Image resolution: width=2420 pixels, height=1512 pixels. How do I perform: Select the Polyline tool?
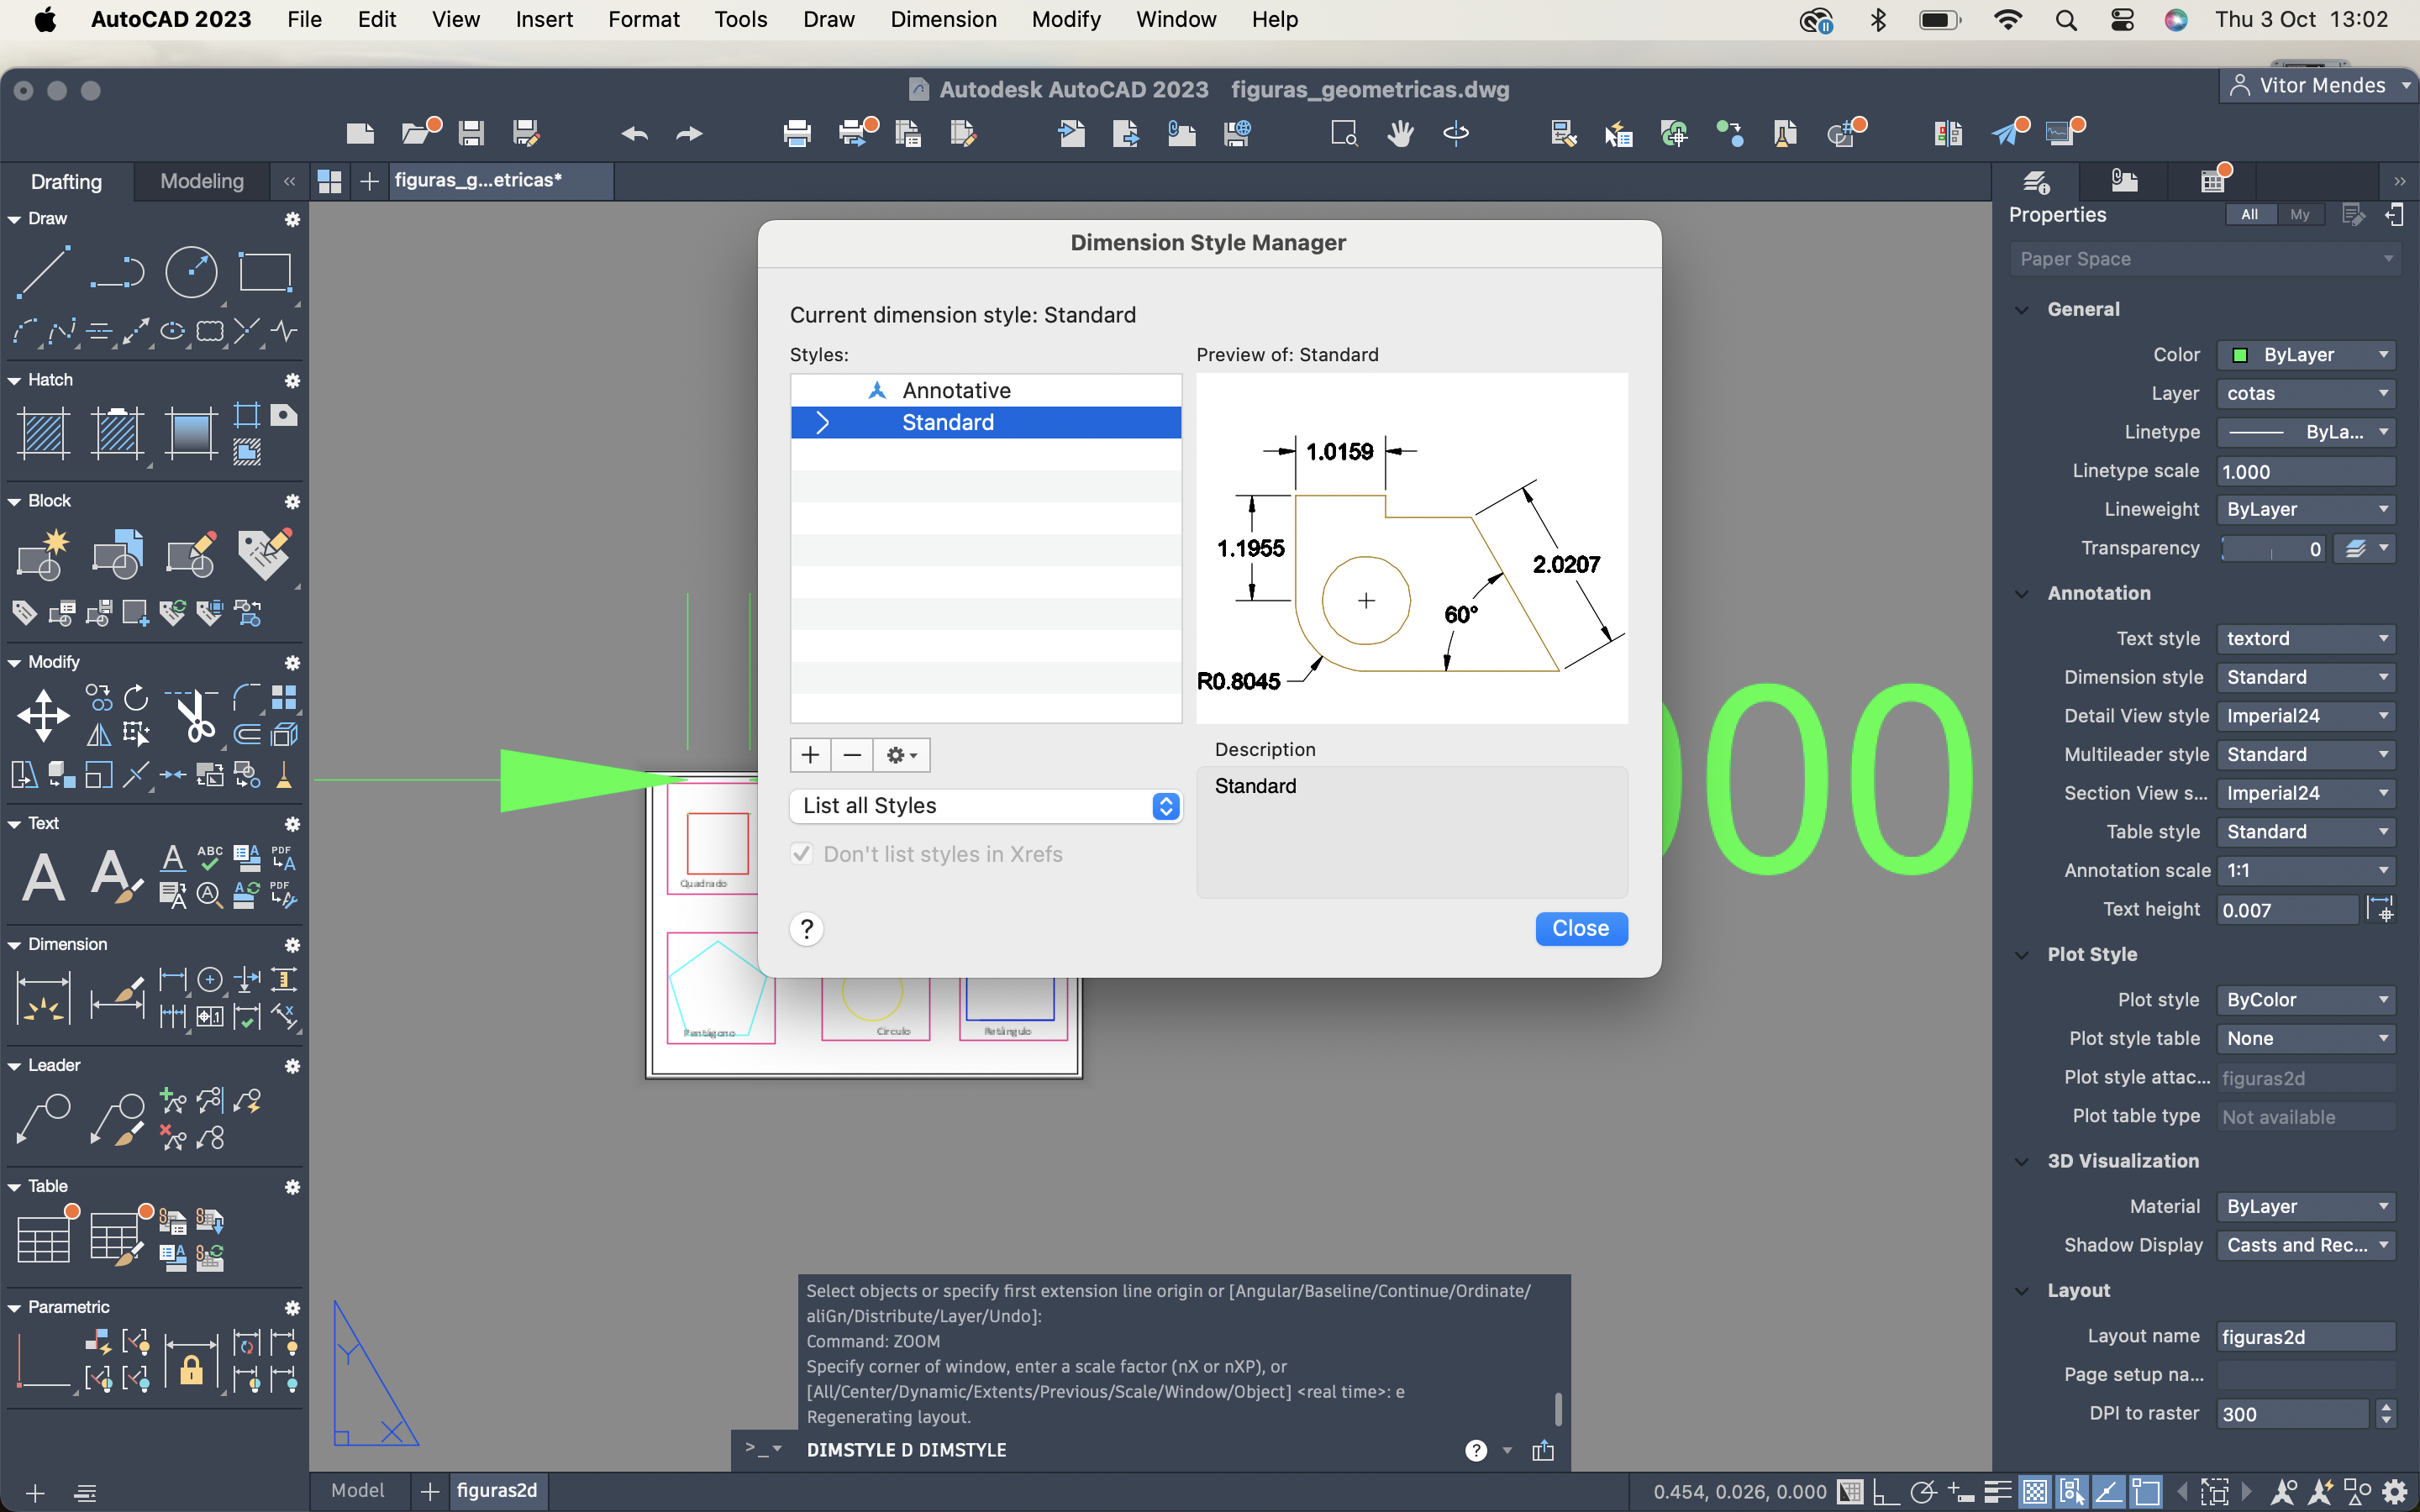[x=117, y=271]
